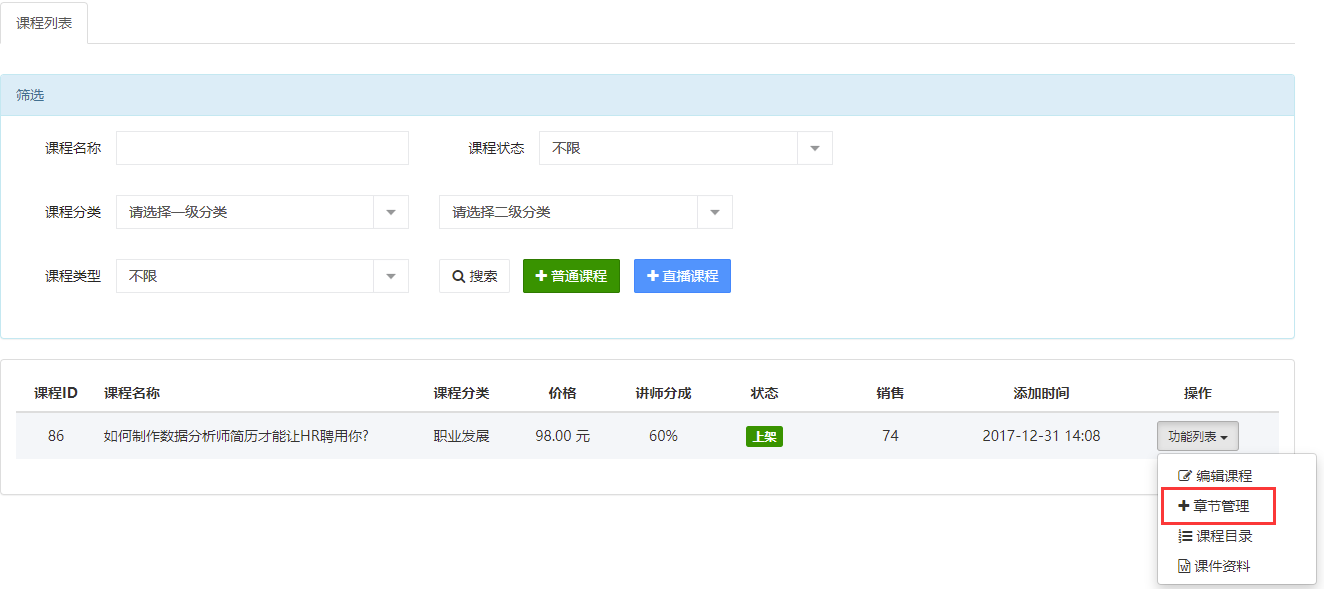Click the 搜索 button

tap(474, 276)
